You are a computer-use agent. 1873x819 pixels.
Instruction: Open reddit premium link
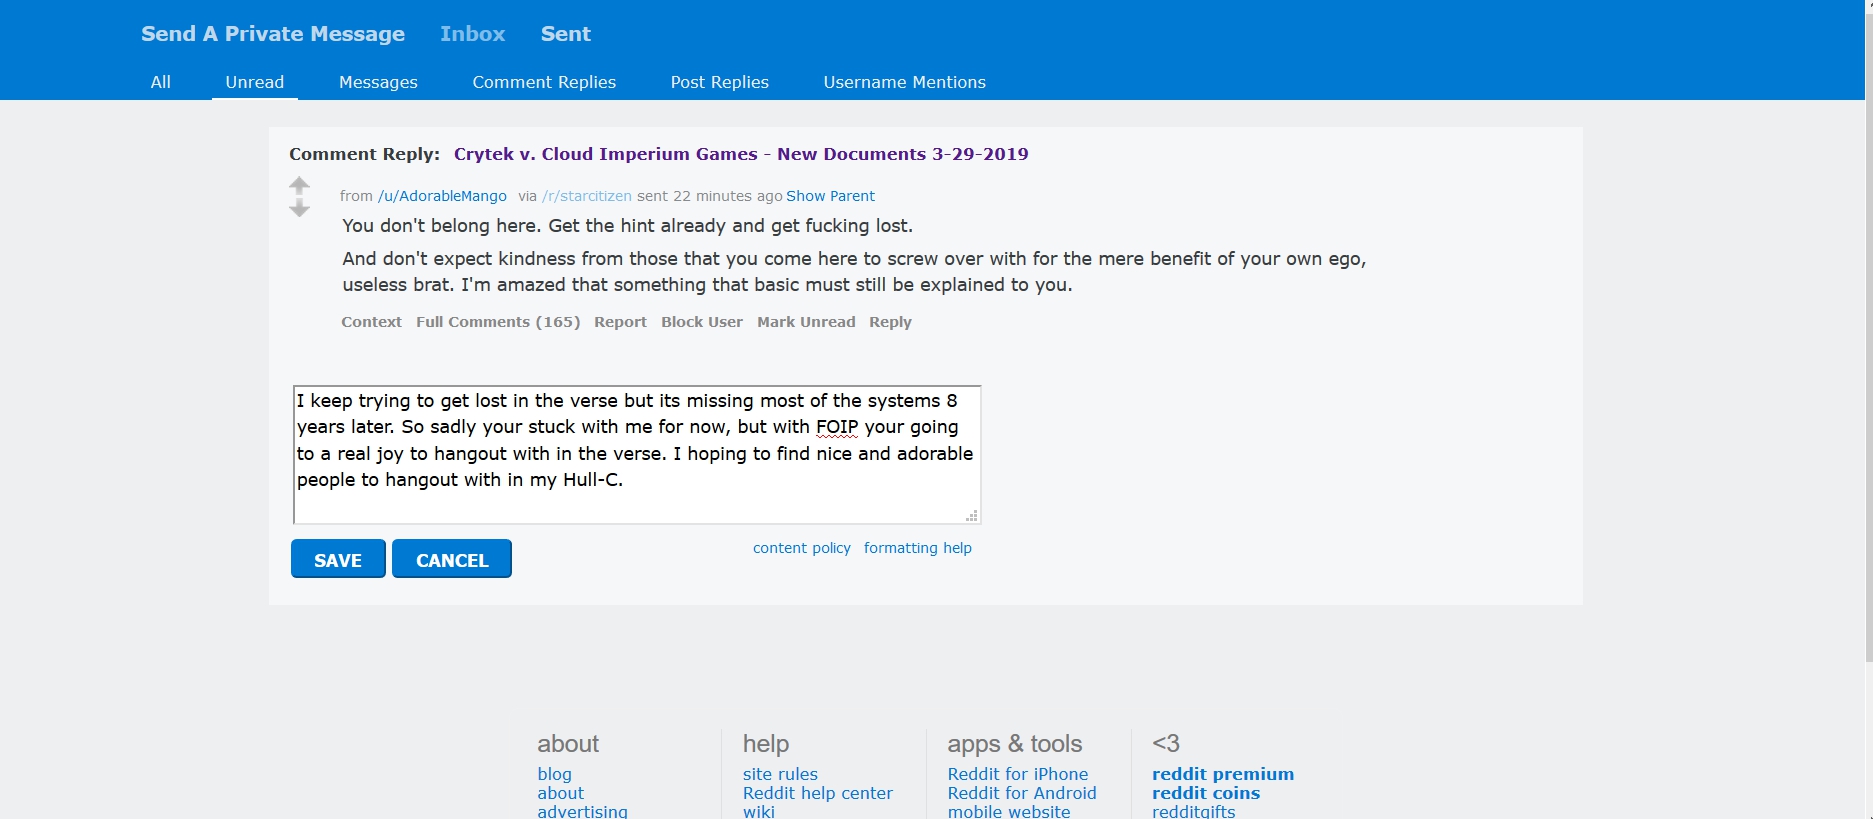coord(1223,774)
